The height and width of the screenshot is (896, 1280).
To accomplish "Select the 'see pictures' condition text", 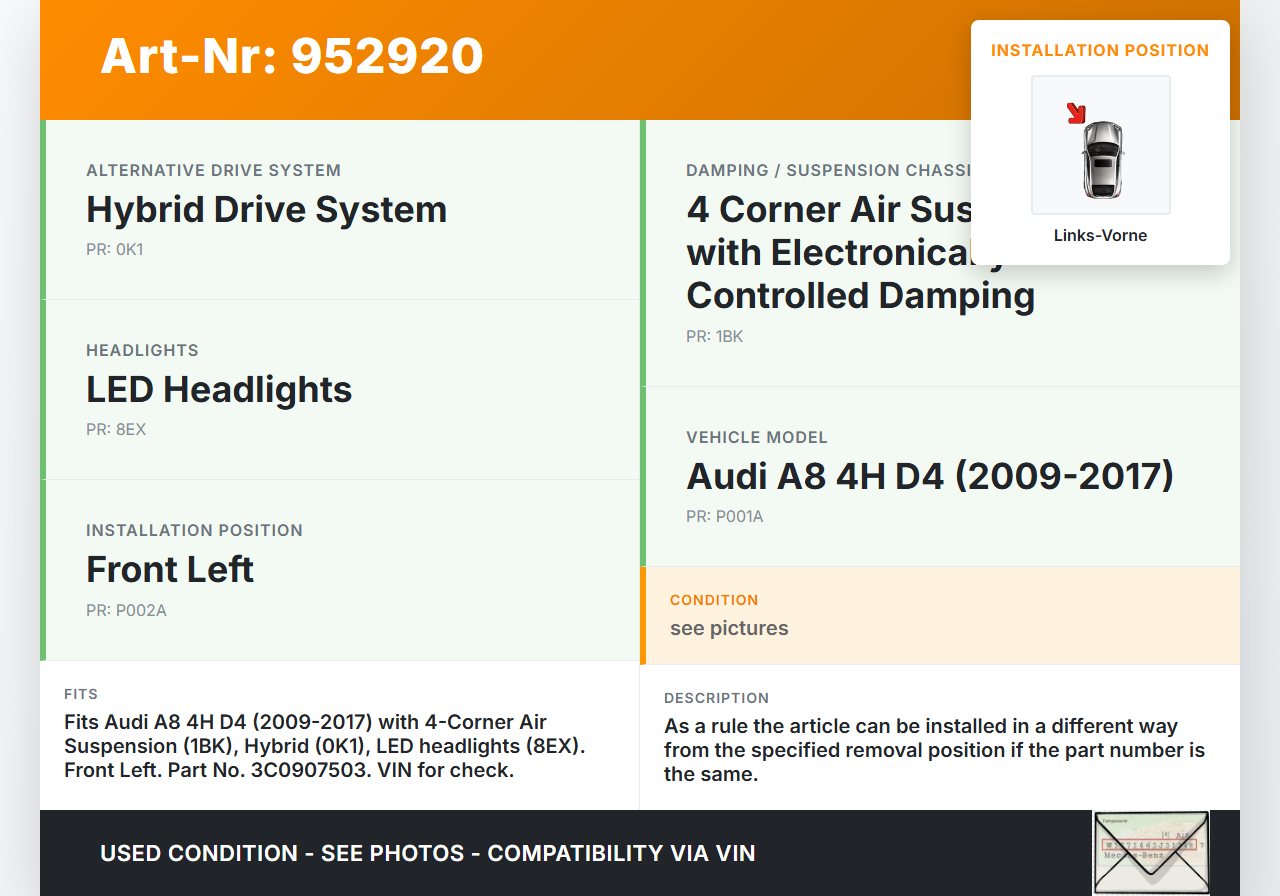I will (x=729, y=628).
